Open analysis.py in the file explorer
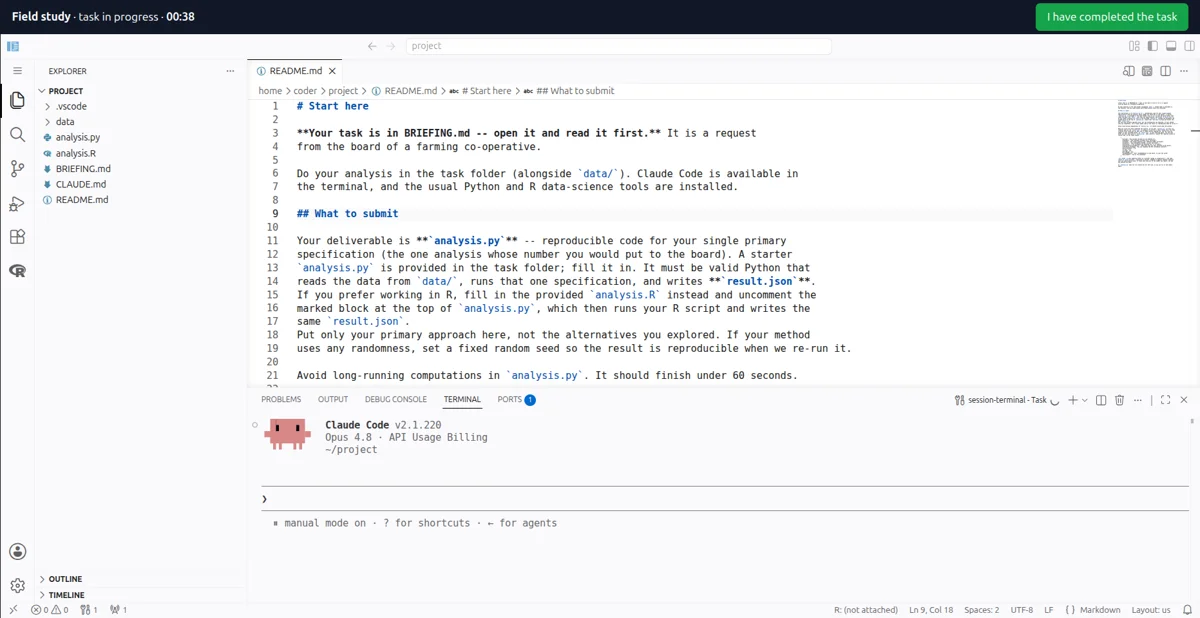The width and height of the screenshot is (1200, 618). (x=78, y=137)
